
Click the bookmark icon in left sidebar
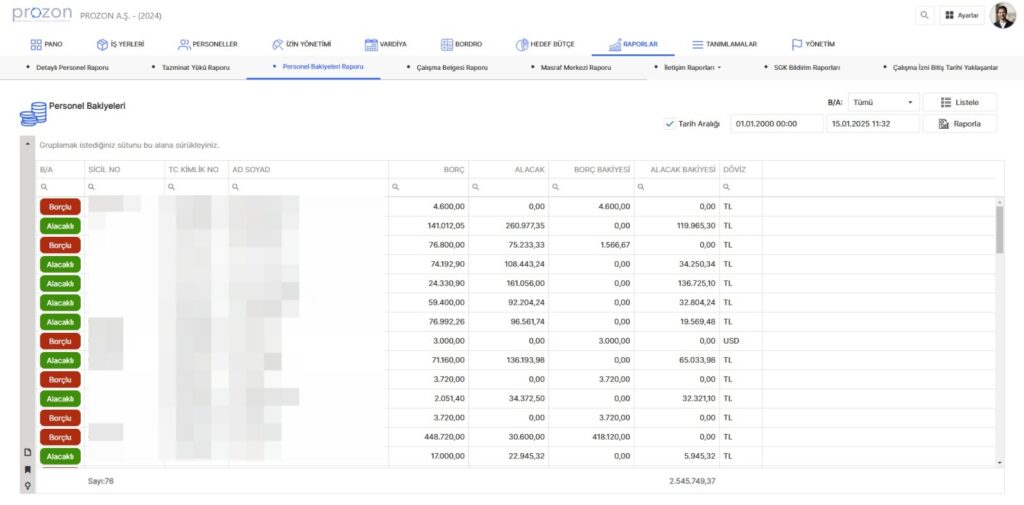(28, 469)
